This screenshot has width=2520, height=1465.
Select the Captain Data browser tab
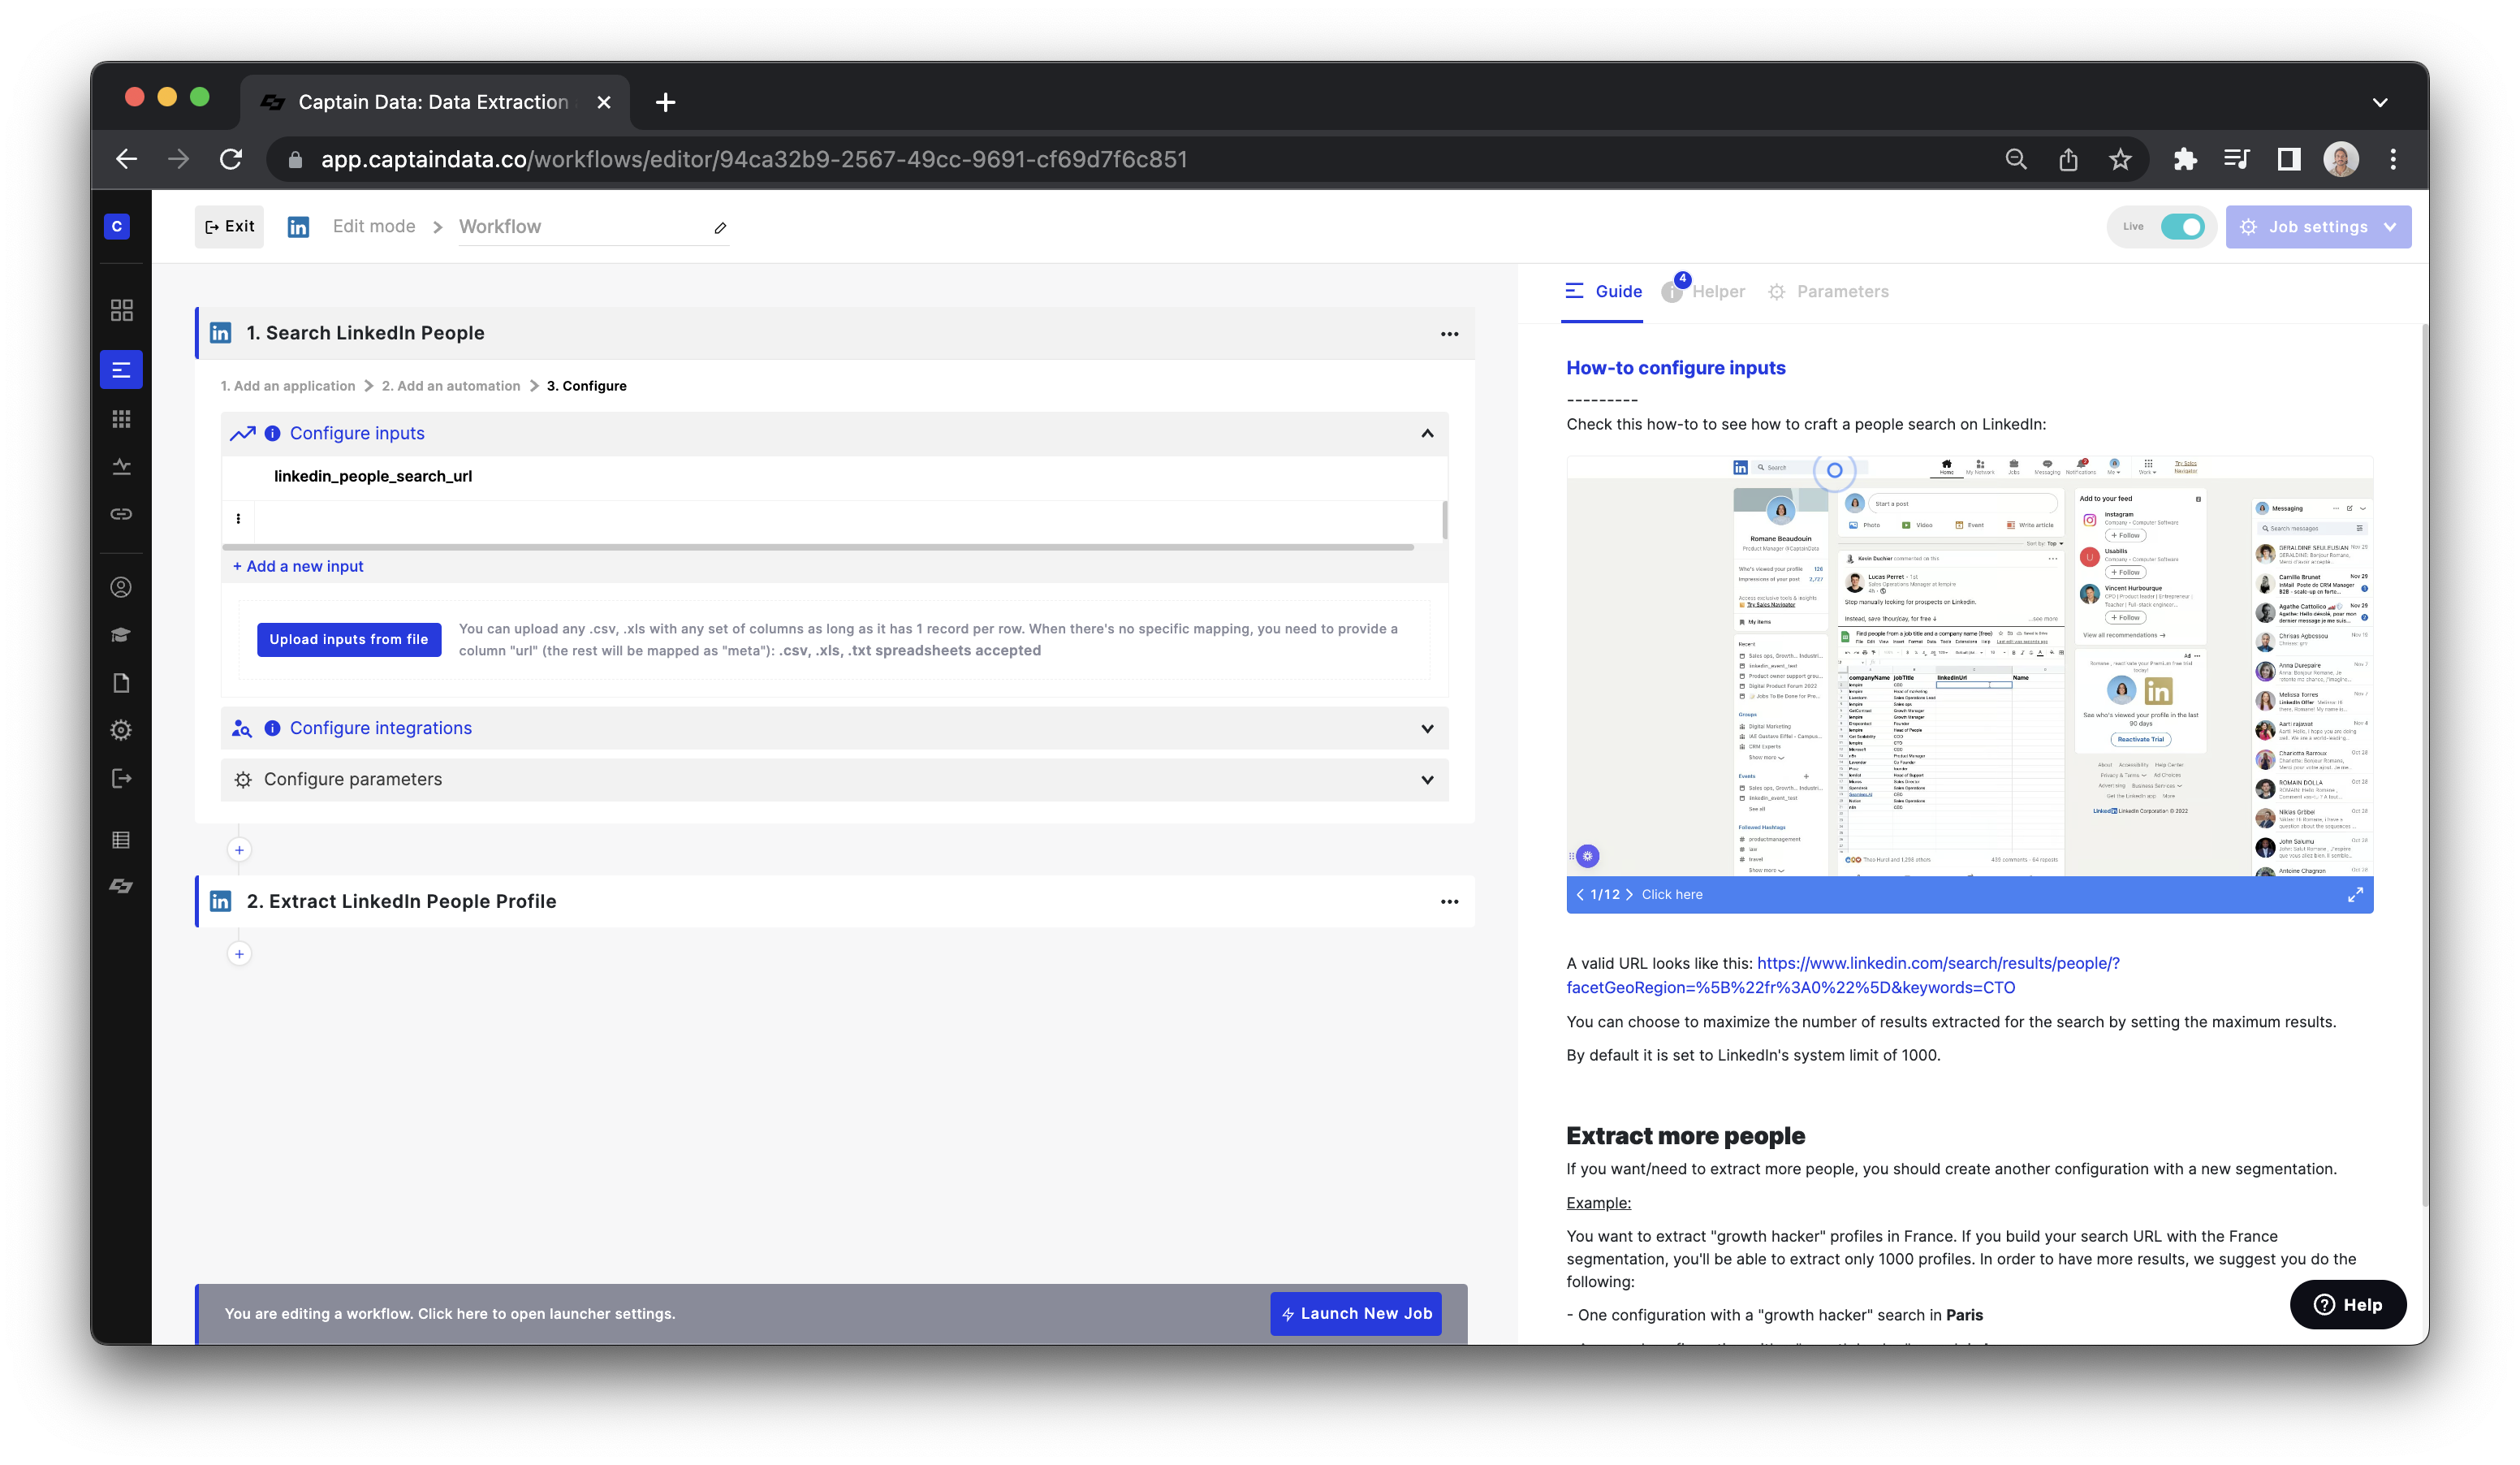[x=435, y=102]
